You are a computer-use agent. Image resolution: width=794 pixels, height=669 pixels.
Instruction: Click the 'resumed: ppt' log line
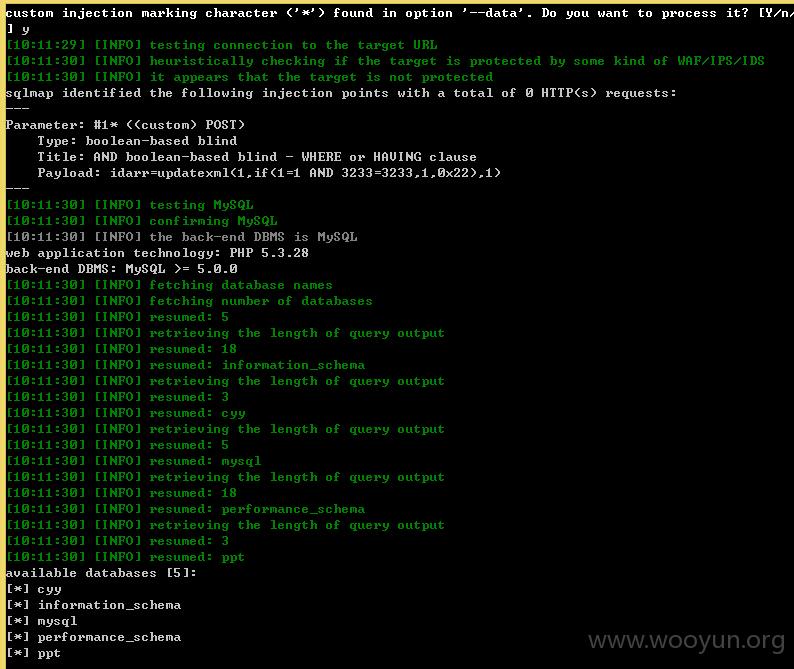click(126, 557)
